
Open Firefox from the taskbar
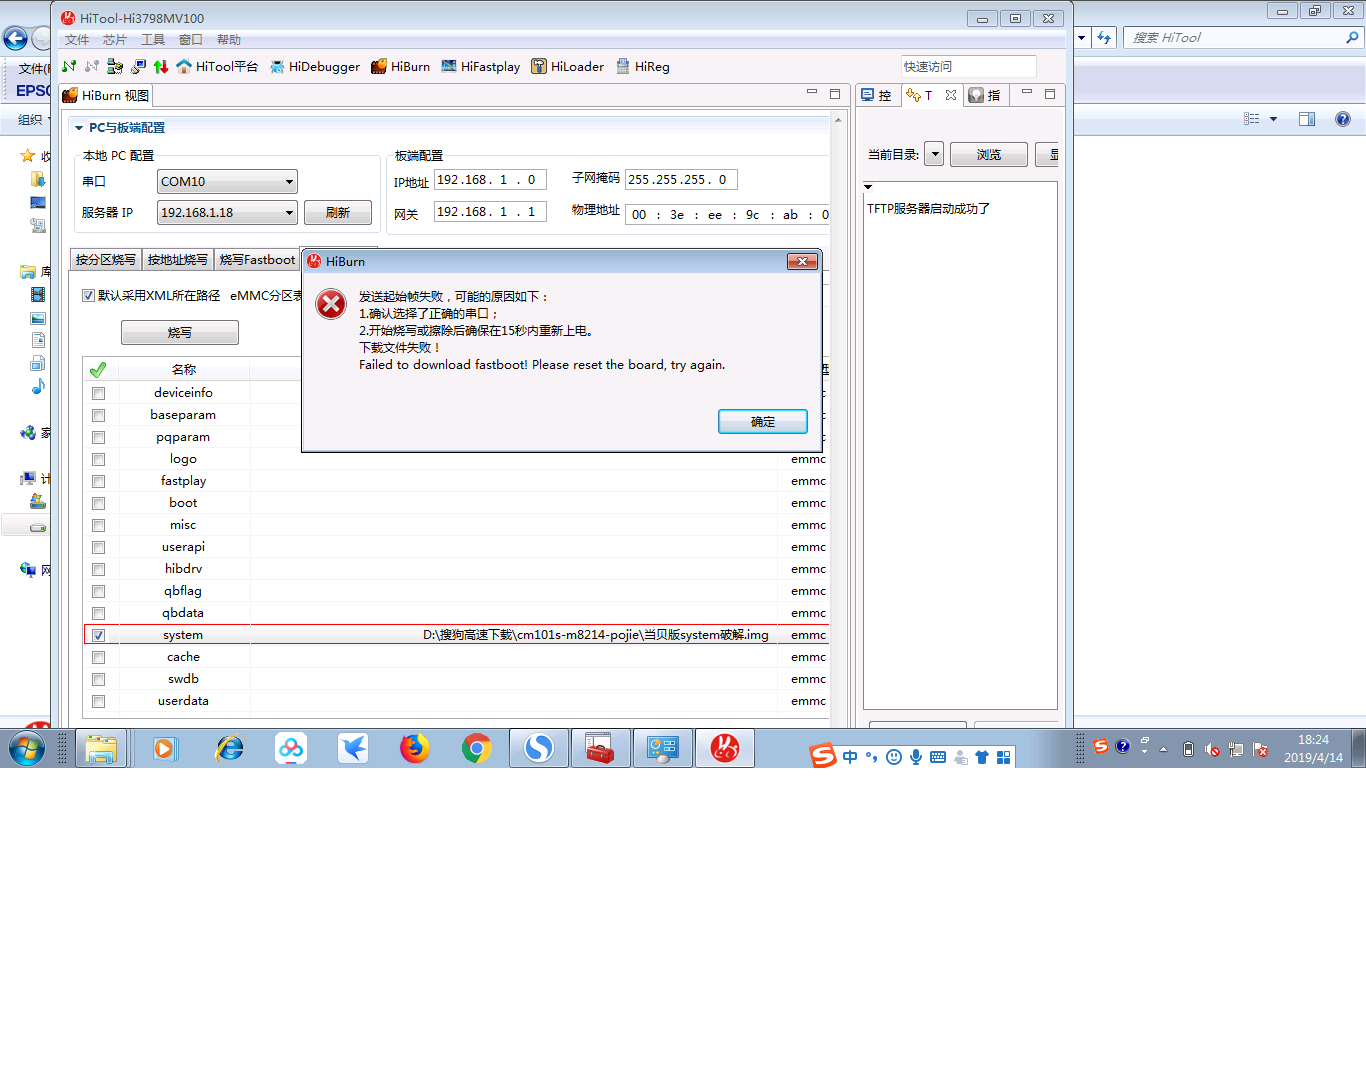[x=415, y=748]
